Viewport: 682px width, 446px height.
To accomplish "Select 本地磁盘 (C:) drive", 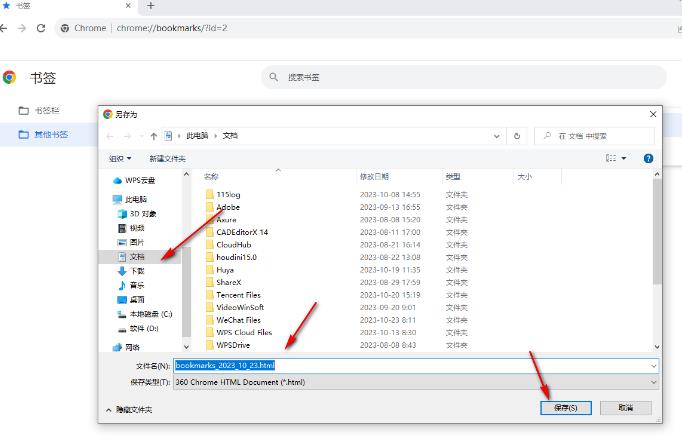I will [x=150, y=314].
